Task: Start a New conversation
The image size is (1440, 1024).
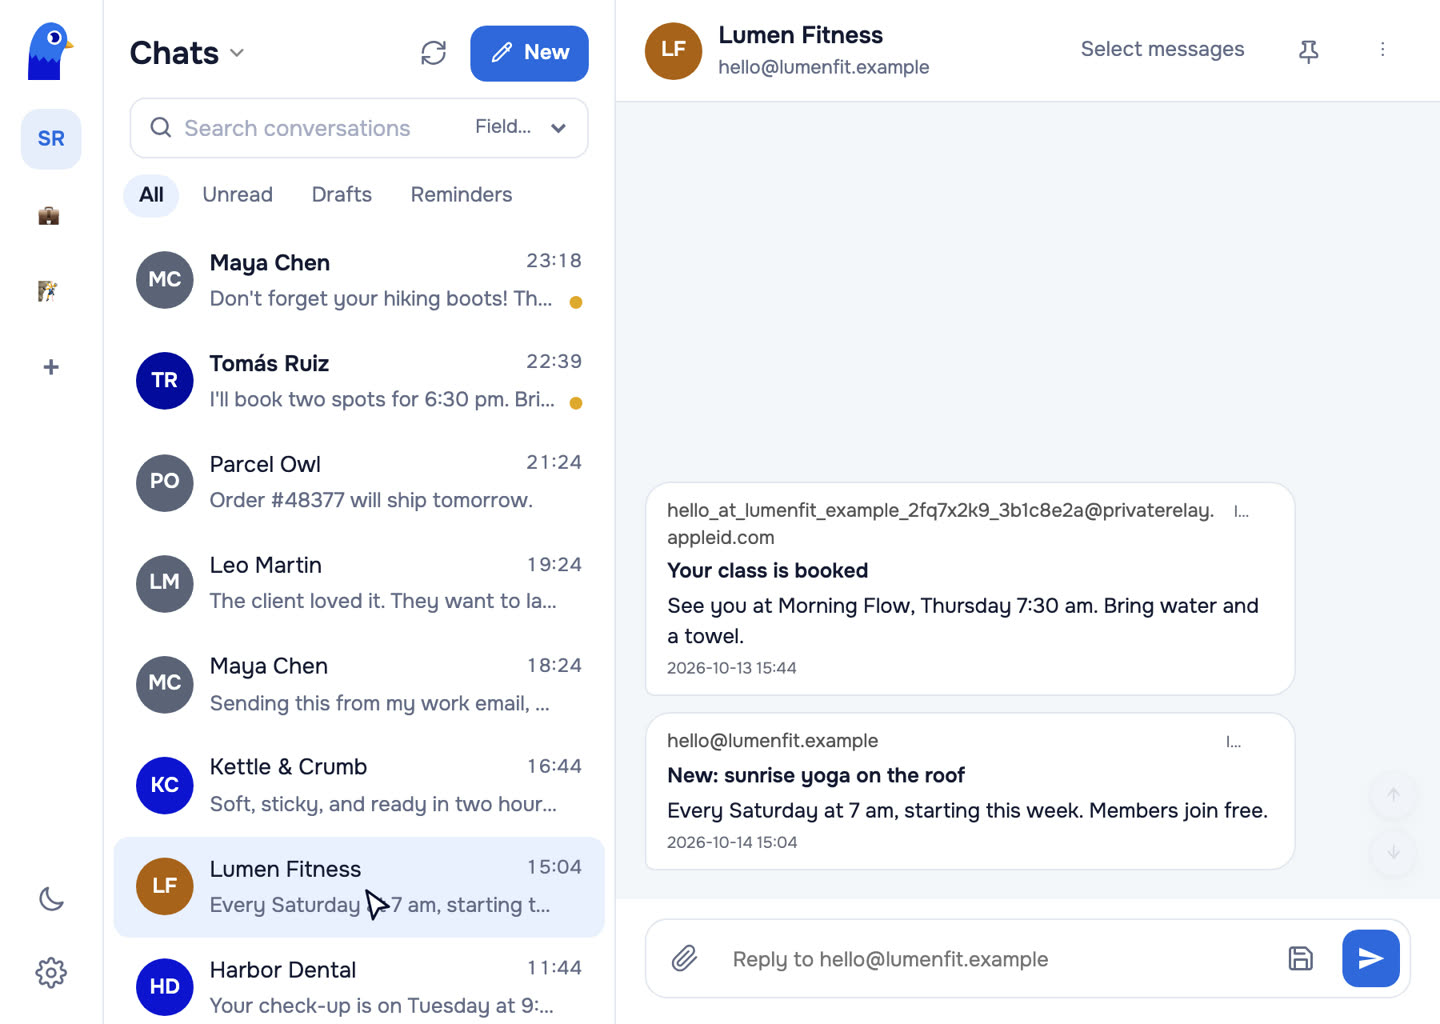Action: click(x=529, y=53)
